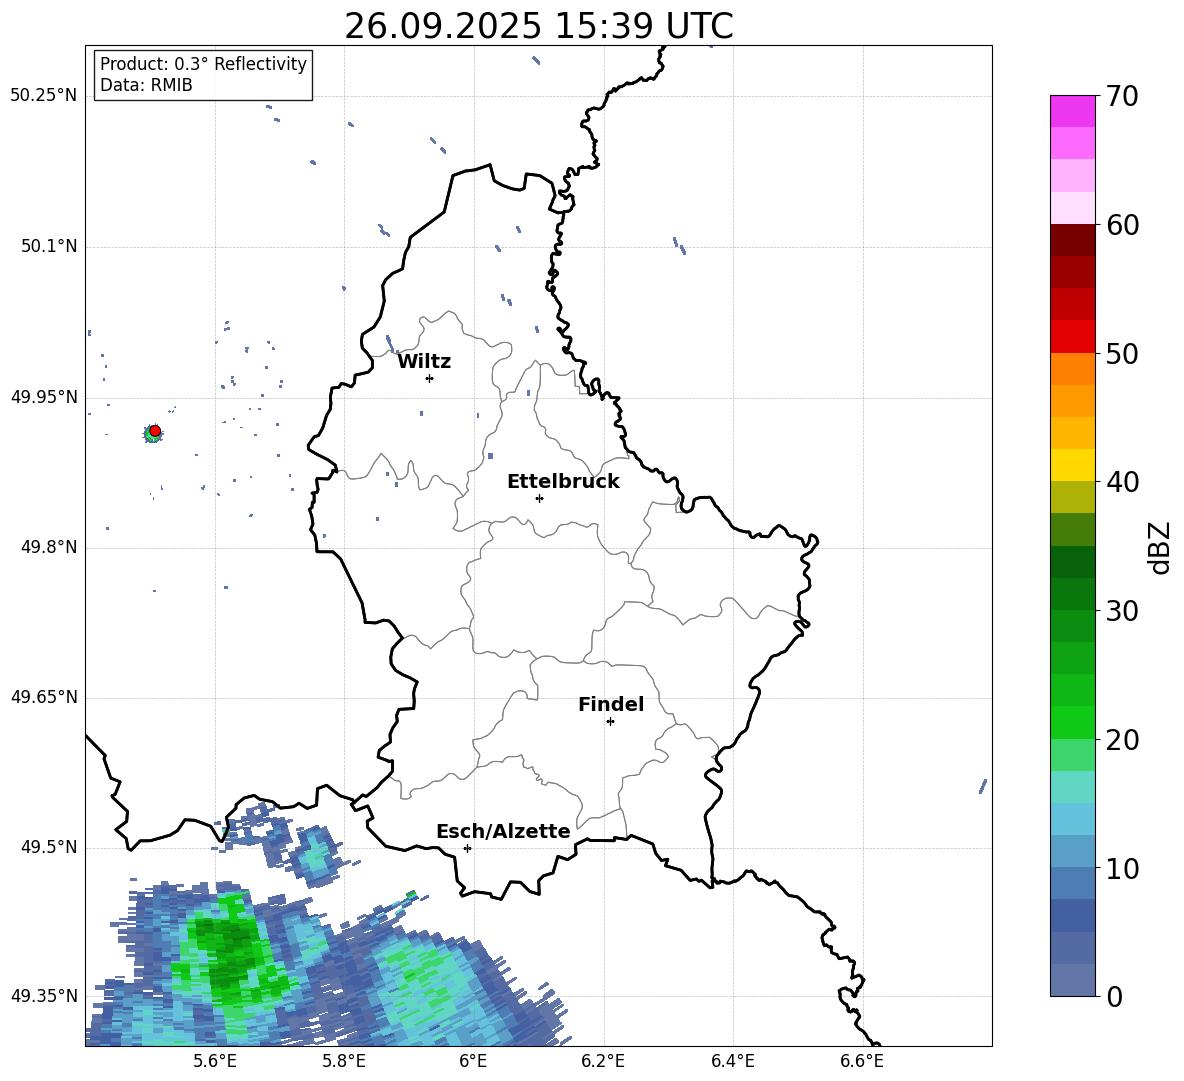Click the dBZ colorbar label
The image size is (1184, 1081).
click(1161, 547)
